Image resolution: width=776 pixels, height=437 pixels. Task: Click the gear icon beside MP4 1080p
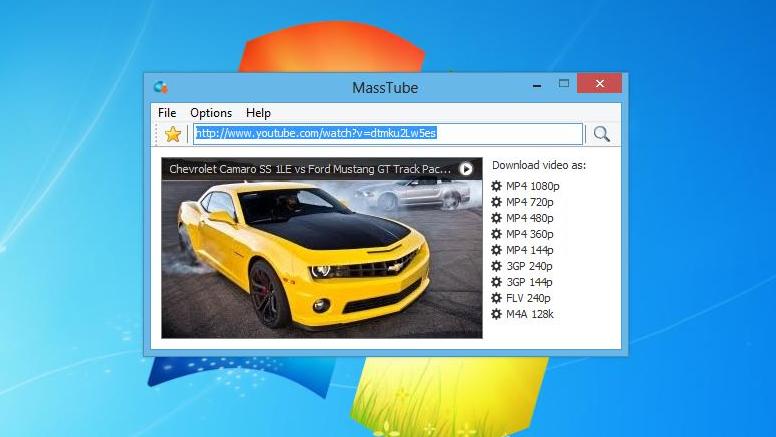coord(496,186)
